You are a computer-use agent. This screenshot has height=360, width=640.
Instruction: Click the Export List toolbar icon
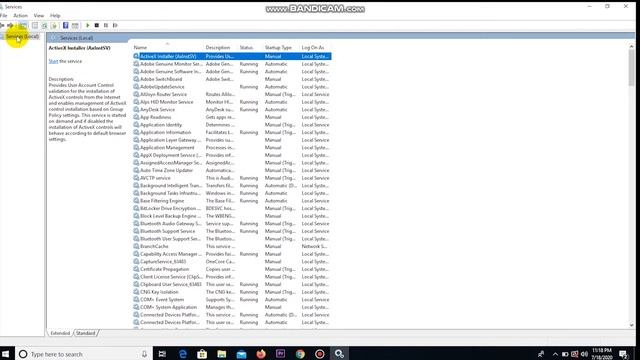(54, 25)
